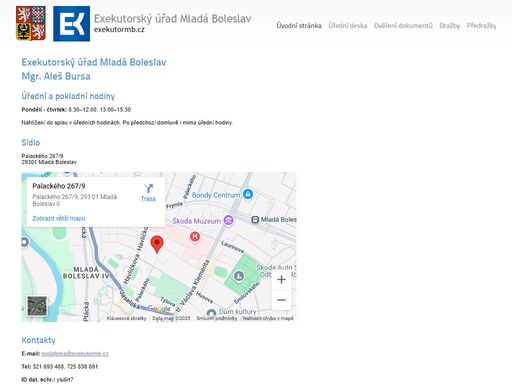Viewport: 512px width, 384px height.
Task: Click Zobrazit větší mapu link
Action: [x=59, y=218]
